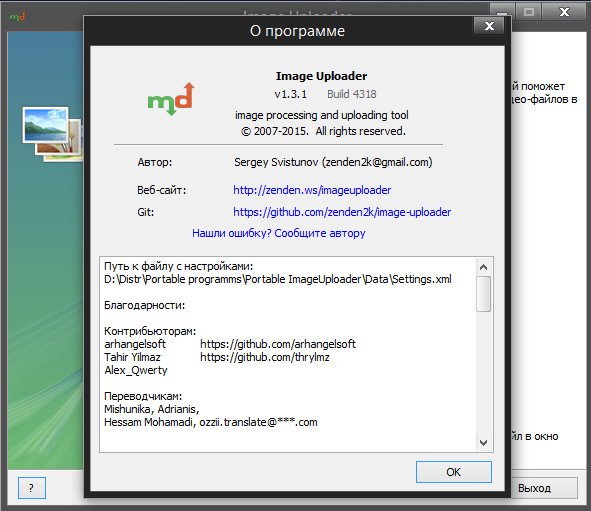Click the Image Uploader logo in the dialog
Image resolution: width=591 pixels, height=511 pixels.
click(x=171, y=99)
